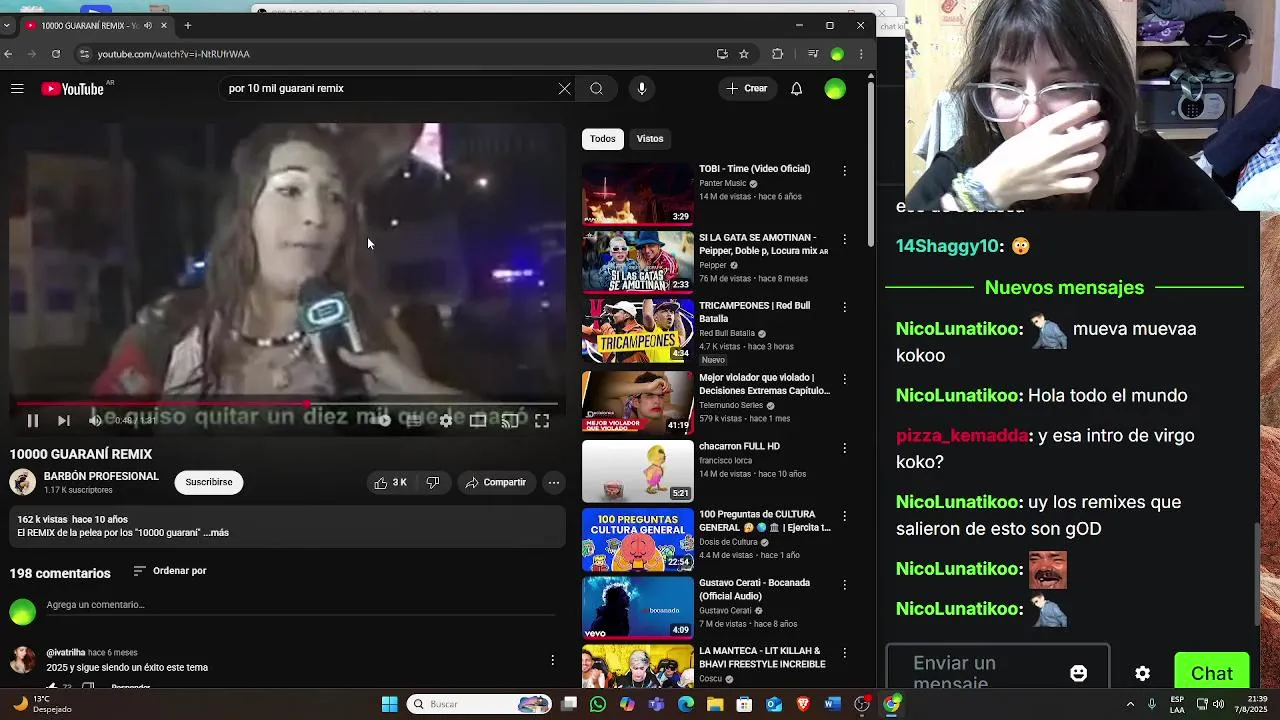1280x720 pixels.
Task: Click the browser address bar URL
Action: click(174, 54)
